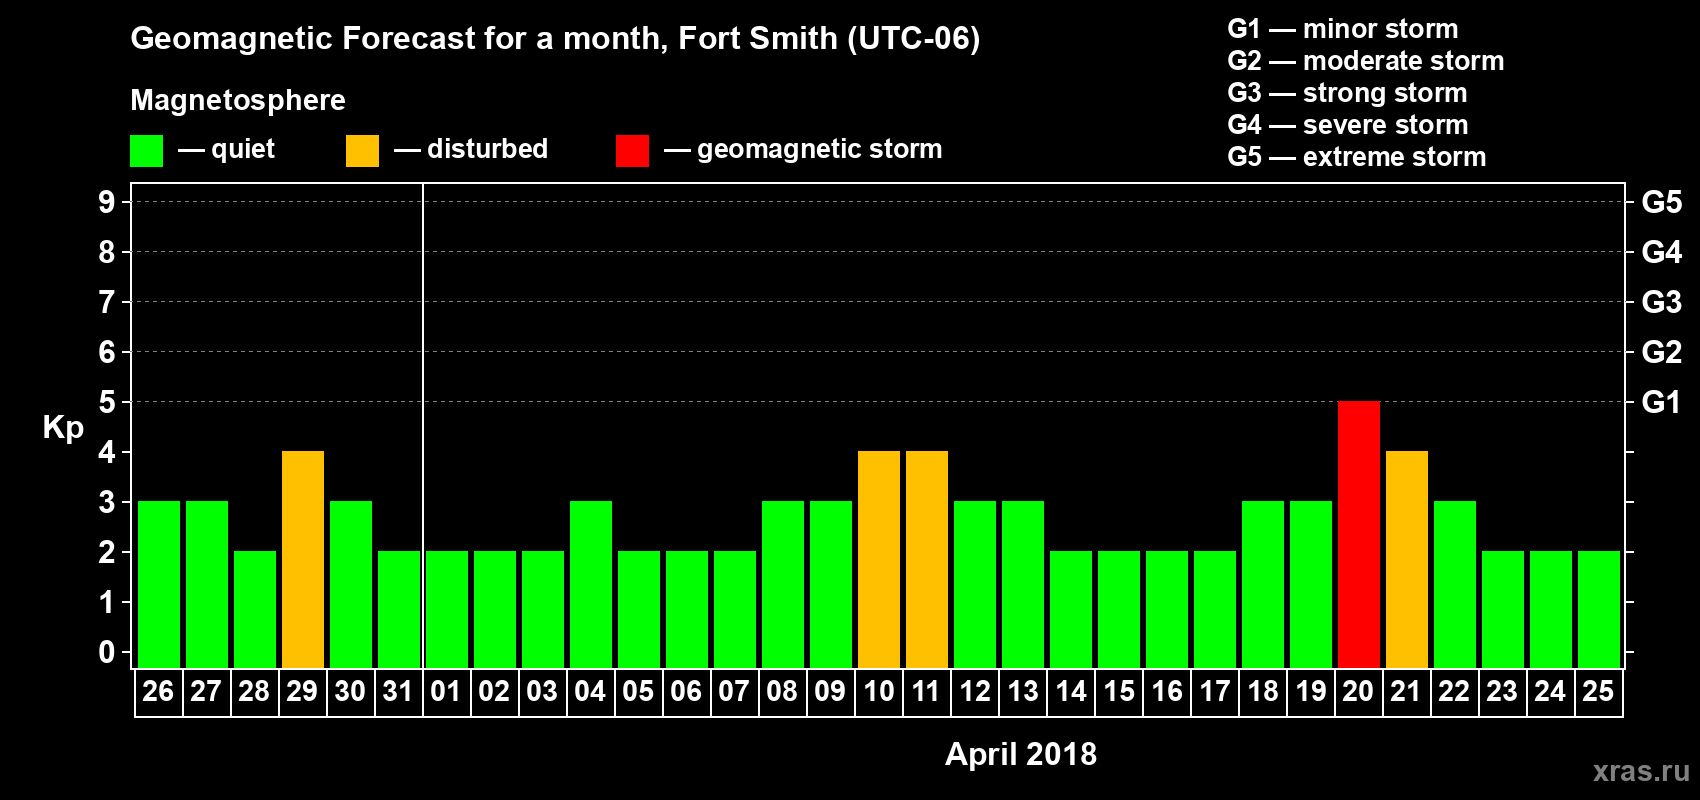Click the Kp value 3 on the axis
Viewport: 1700px width, 800px height.
pyautogui.click(x=107, y=502)
